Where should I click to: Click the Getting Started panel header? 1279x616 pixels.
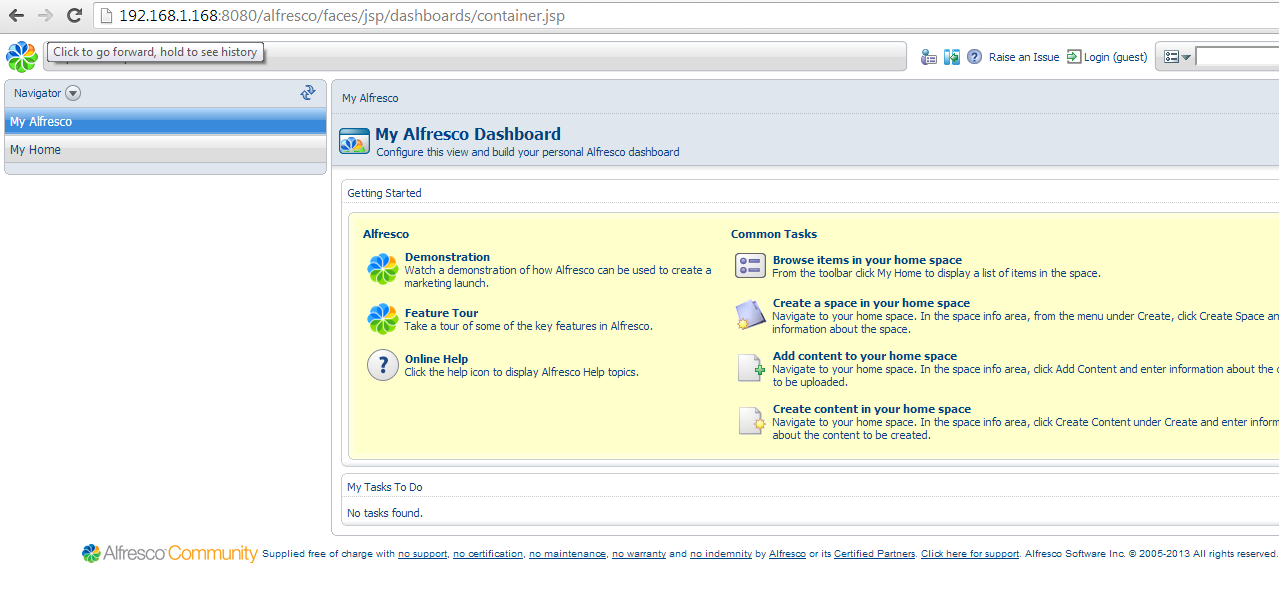click(384, 193)
